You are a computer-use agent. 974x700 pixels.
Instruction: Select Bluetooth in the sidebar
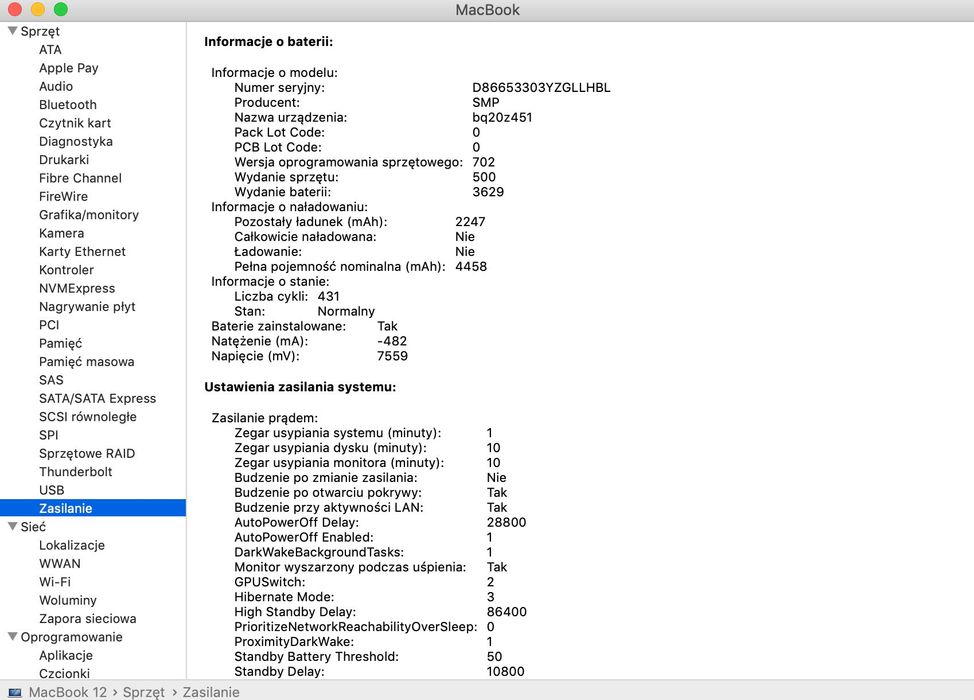[68, 104]
